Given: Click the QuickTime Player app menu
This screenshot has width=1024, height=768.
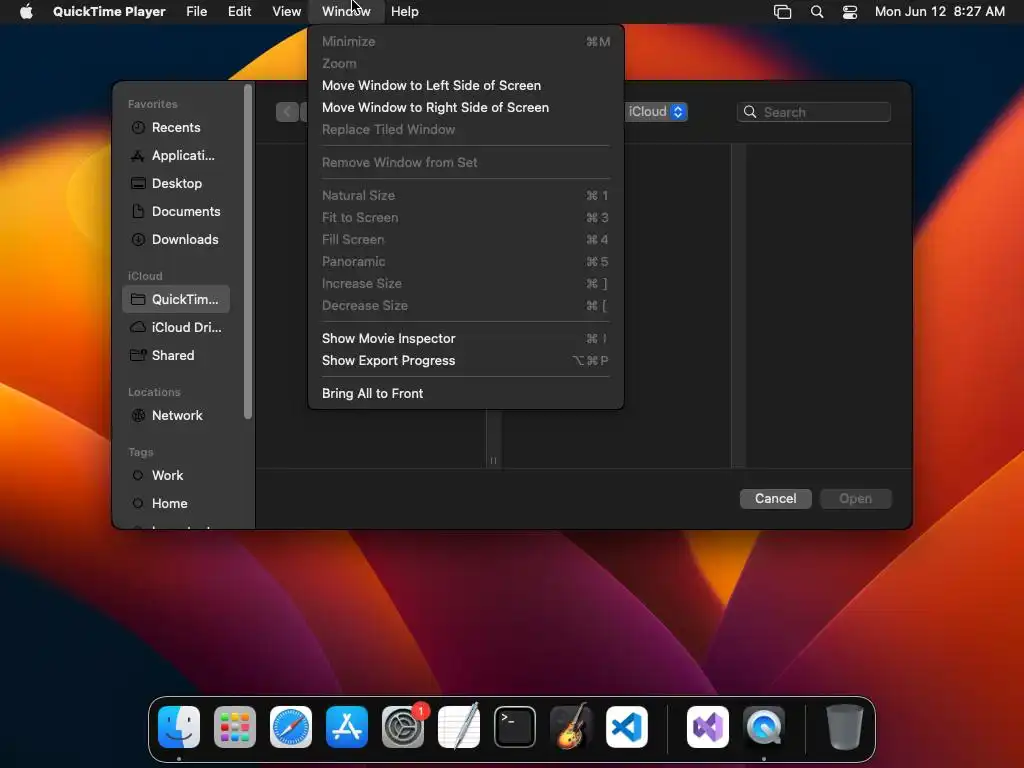Looking at the screenshot, I should tap(109, 11).
